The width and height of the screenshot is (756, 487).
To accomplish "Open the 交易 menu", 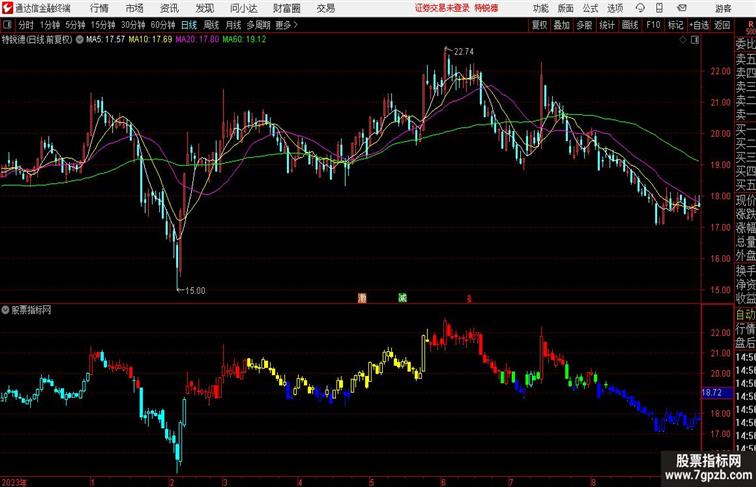I will click(325, 8).
